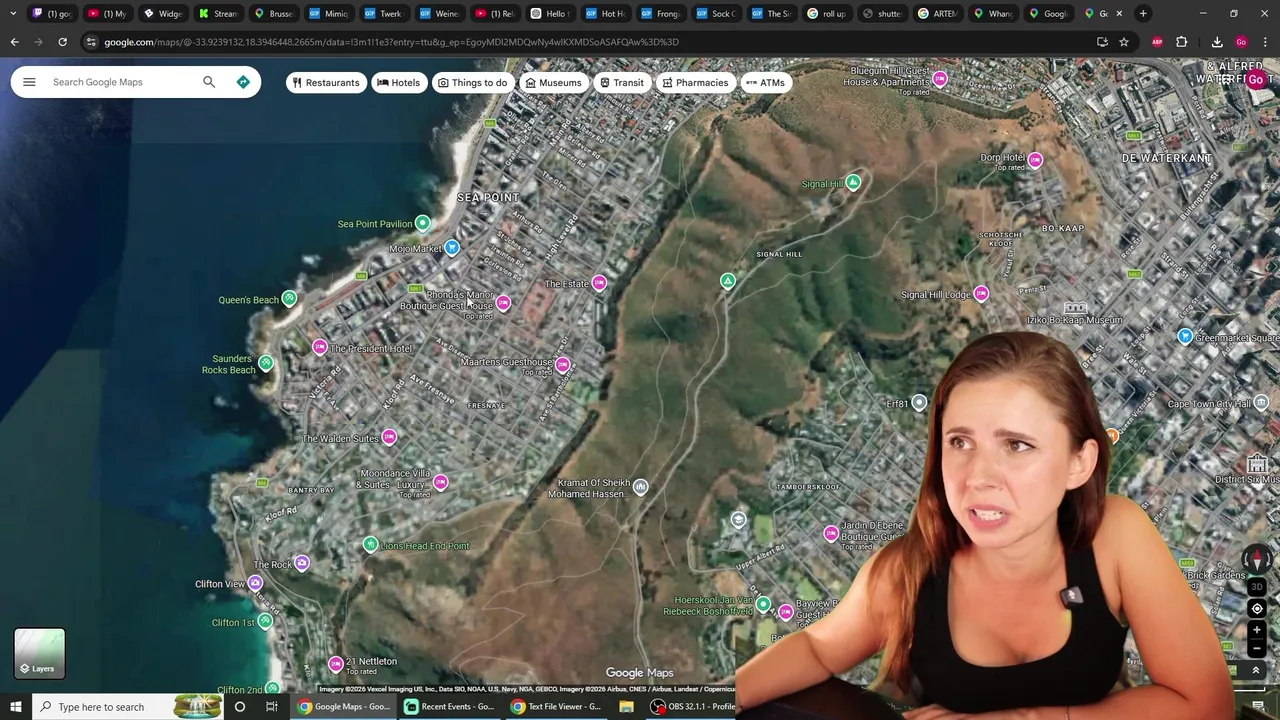Click the SEA POINT neighborhood label
The width and height of the screenshot is (1280, 720).
[488, 198]
